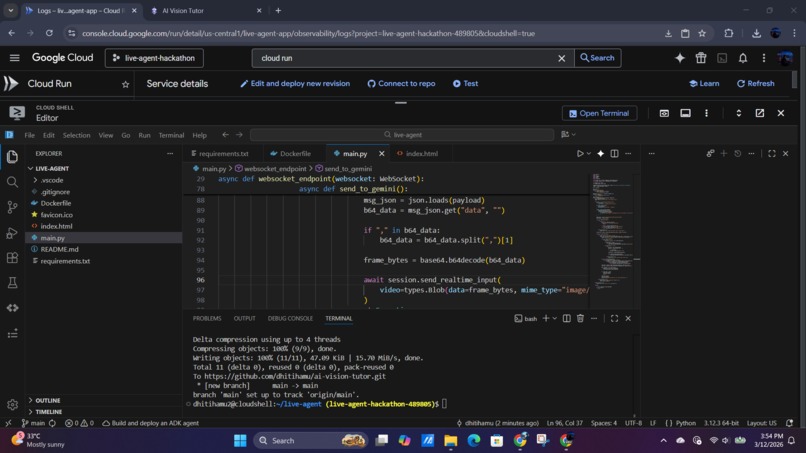The width and height of the screenshot is (806, 453).
Task: Switch to the AI Vision Tutor browser tab
Action: pos(206,10)
